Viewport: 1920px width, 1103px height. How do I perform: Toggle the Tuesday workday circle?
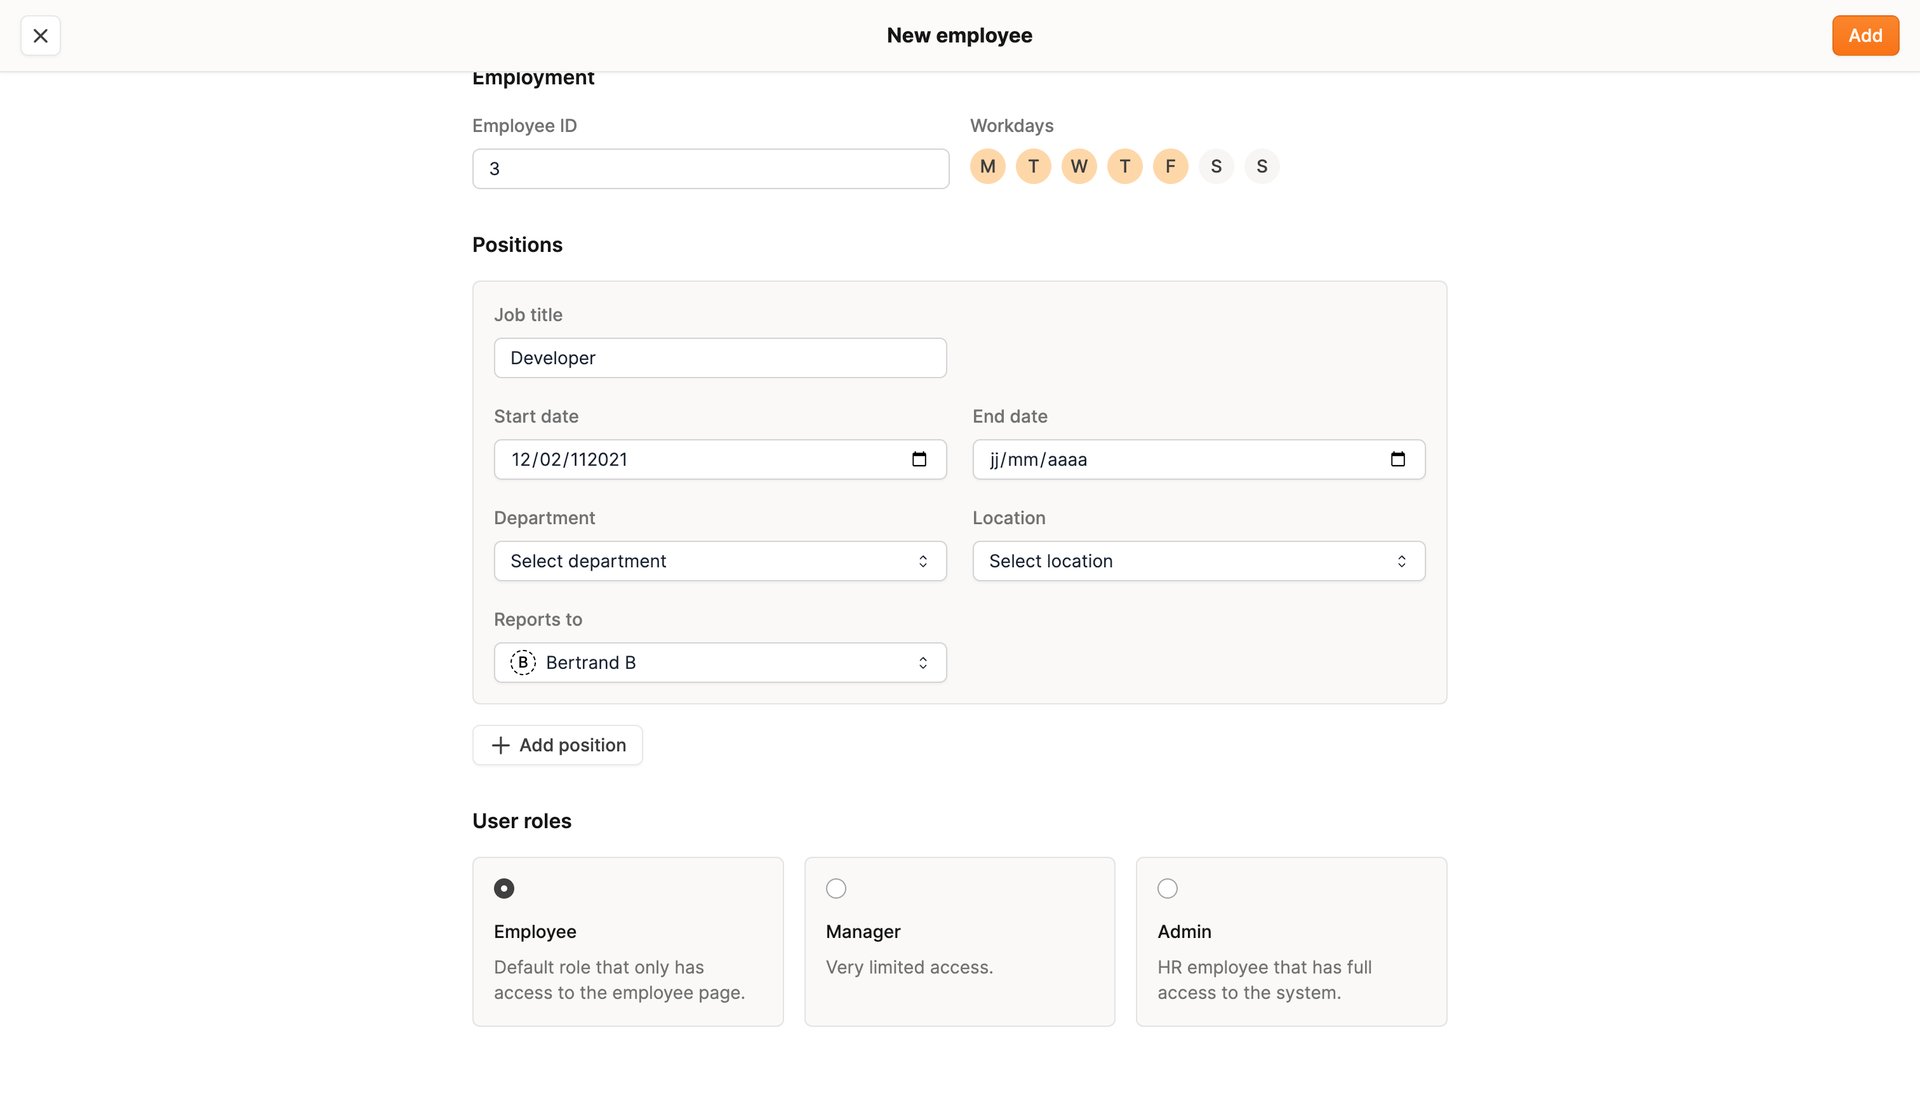click(1033, 166)
